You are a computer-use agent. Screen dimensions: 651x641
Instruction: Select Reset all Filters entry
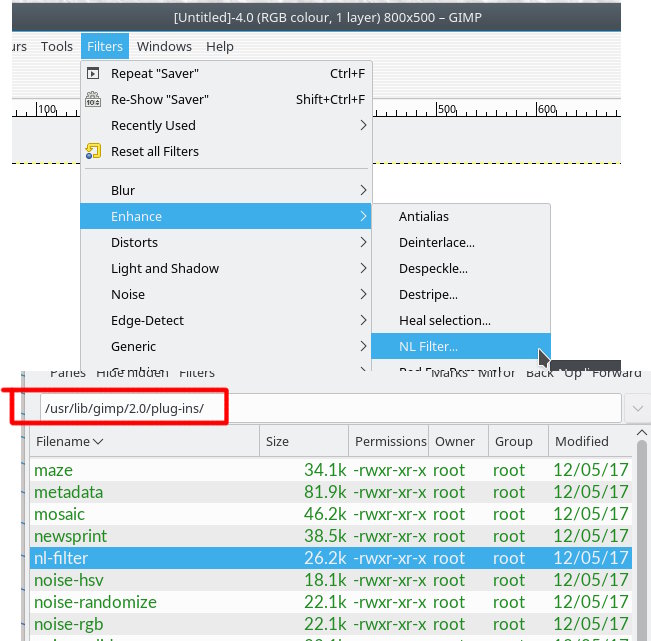point(226,152)
